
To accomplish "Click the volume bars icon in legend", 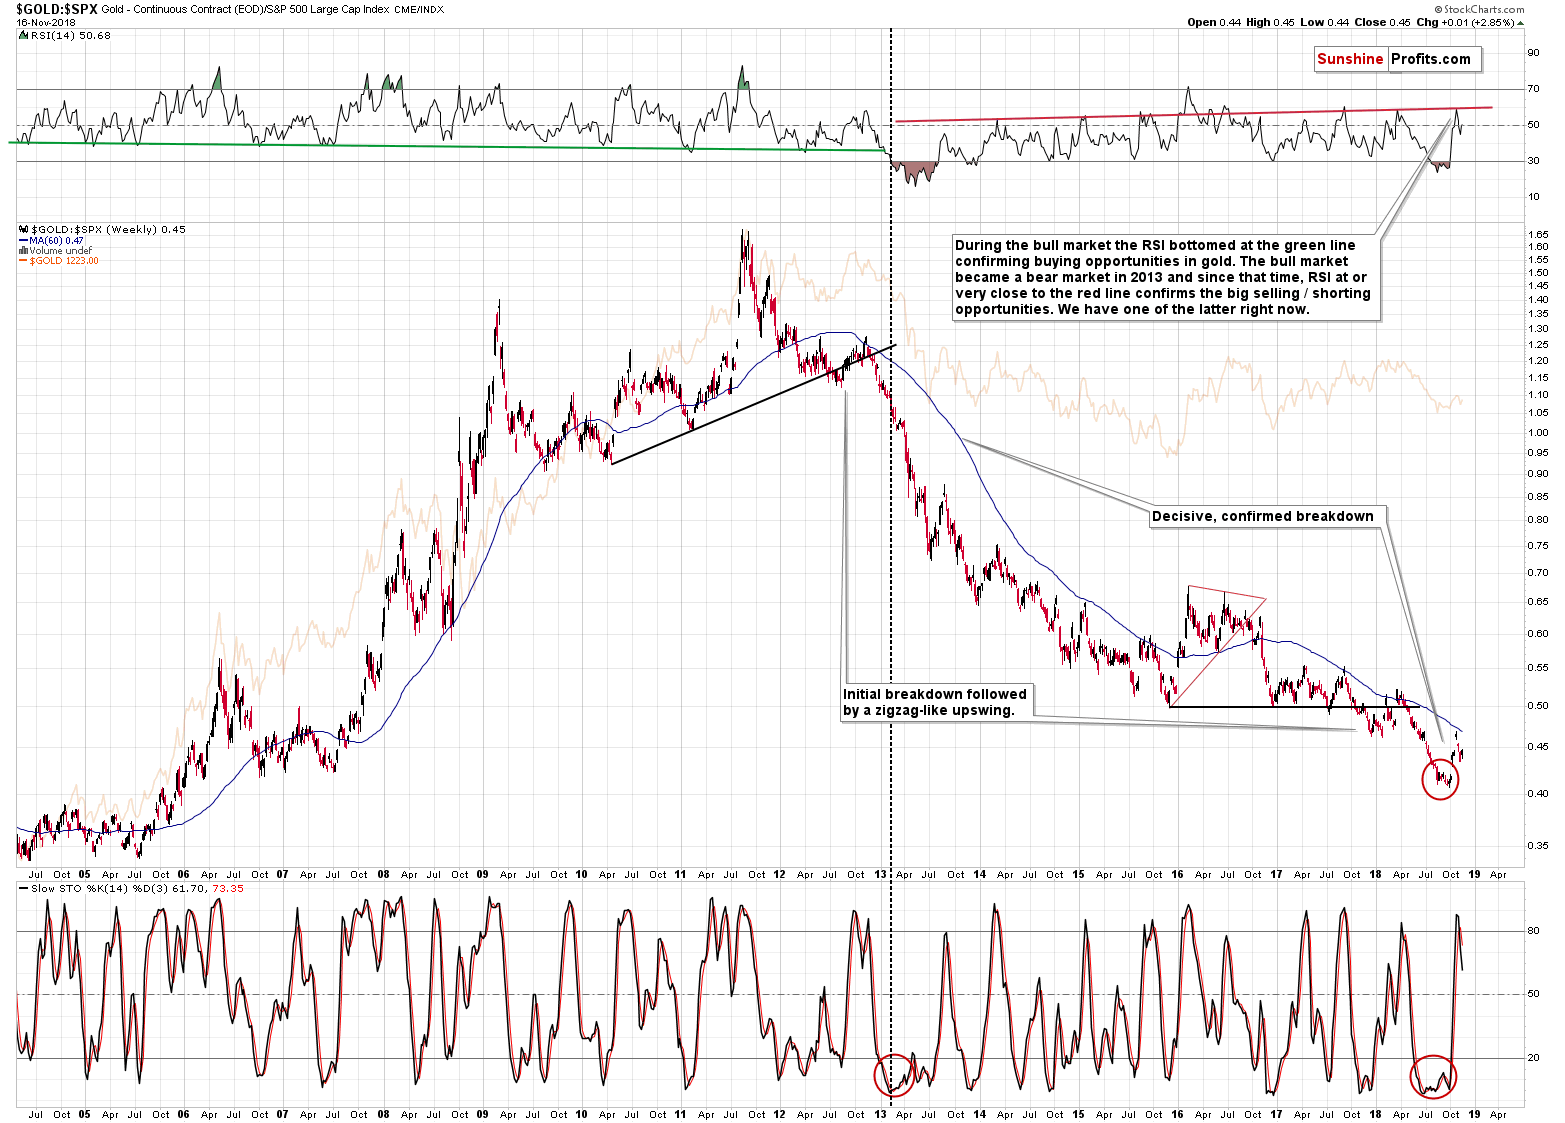I will pos(24,251).
